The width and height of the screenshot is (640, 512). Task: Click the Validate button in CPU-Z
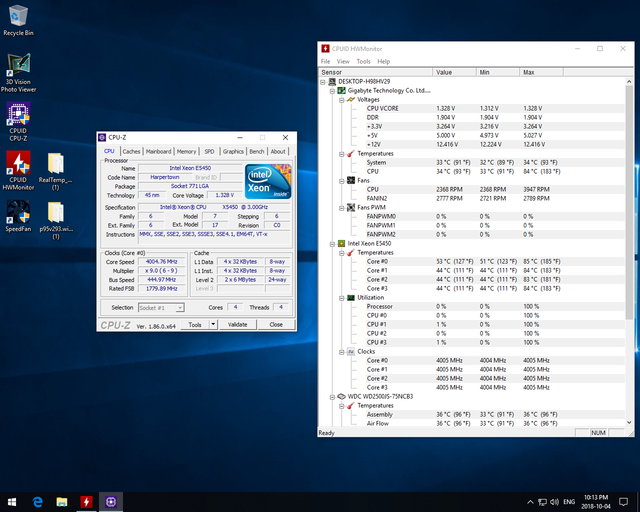click(x=238, y=325)
